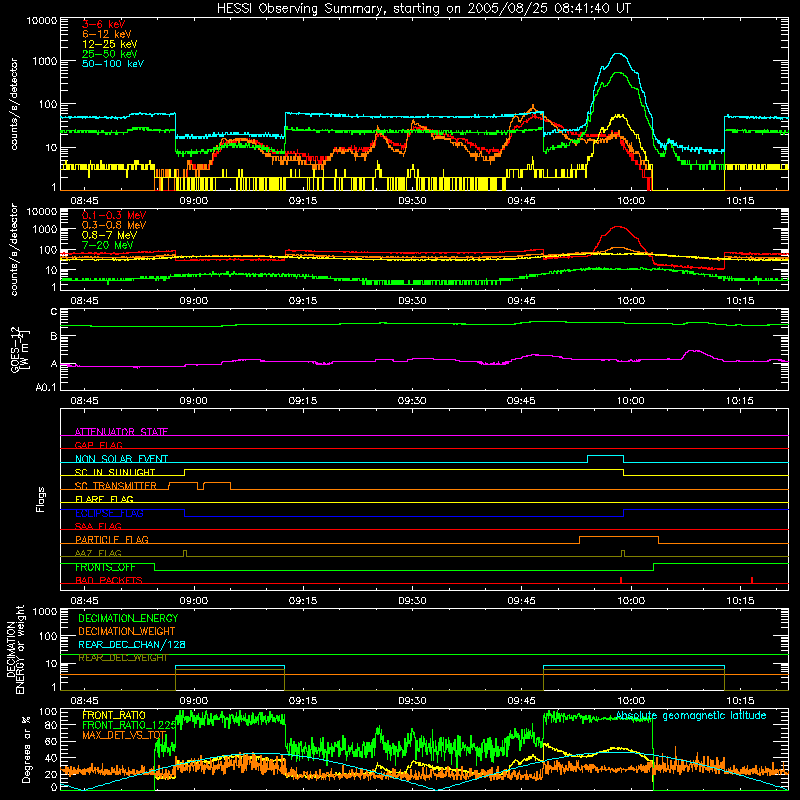The image size is (800, 800).
Task: Select the 50-100 keV legend label
Action: [x=113, y=64]
